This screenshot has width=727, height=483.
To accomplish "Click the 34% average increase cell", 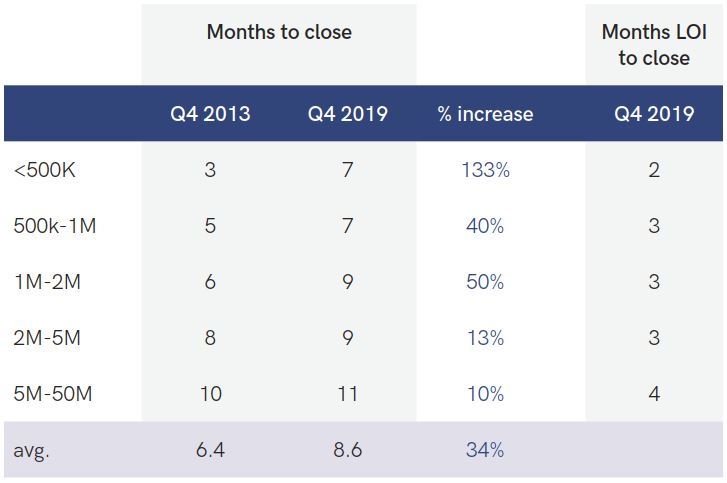I will click(x=485, y=450).
